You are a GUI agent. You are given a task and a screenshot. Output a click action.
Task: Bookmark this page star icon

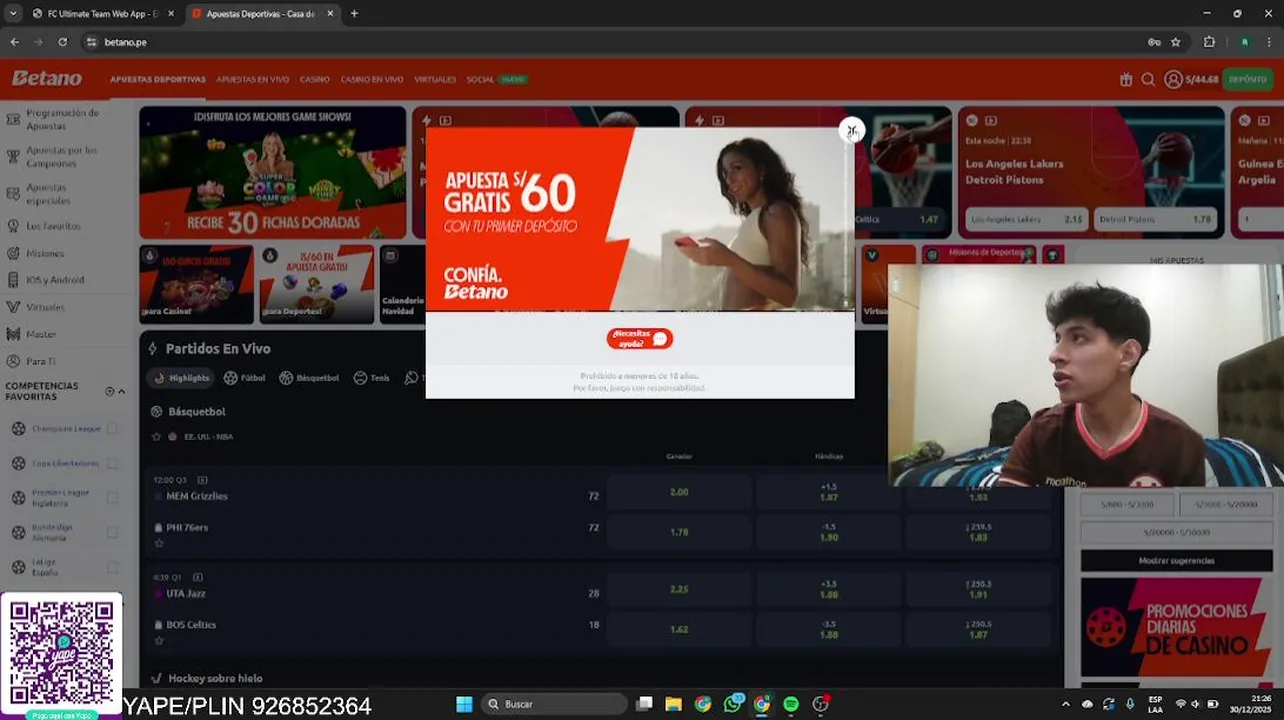click(x=1176, y=42)
